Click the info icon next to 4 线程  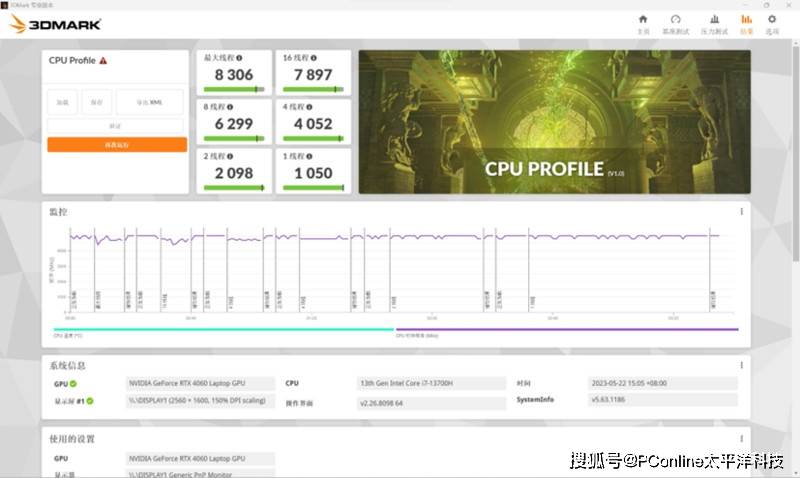point(310,107)
